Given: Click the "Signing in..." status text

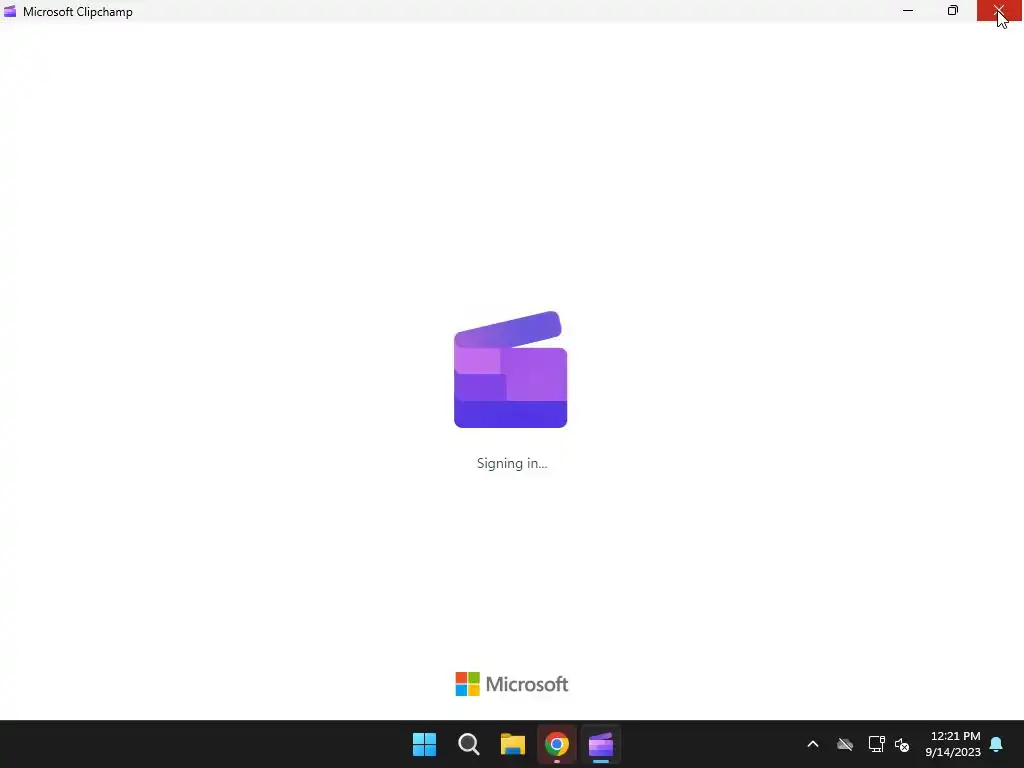Looking at the screenshot, I should pyautogui.click(x=512, y=463).
